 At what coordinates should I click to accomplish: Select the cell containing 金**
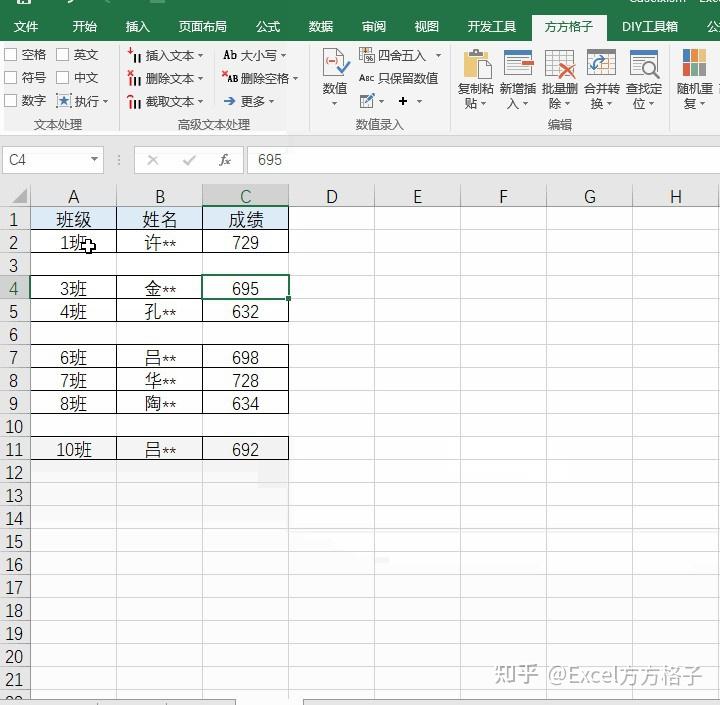[160, 288]
